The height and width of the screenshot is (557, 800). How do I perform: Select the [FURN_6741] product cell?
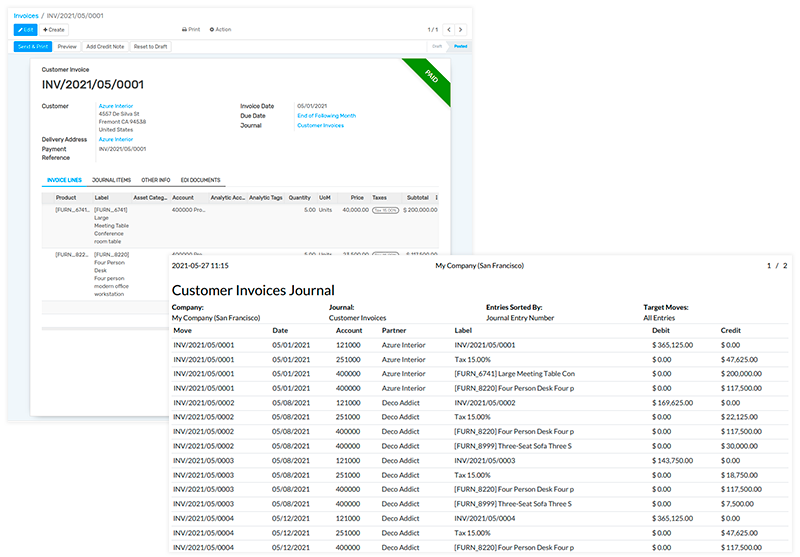[x=72, y=210]
